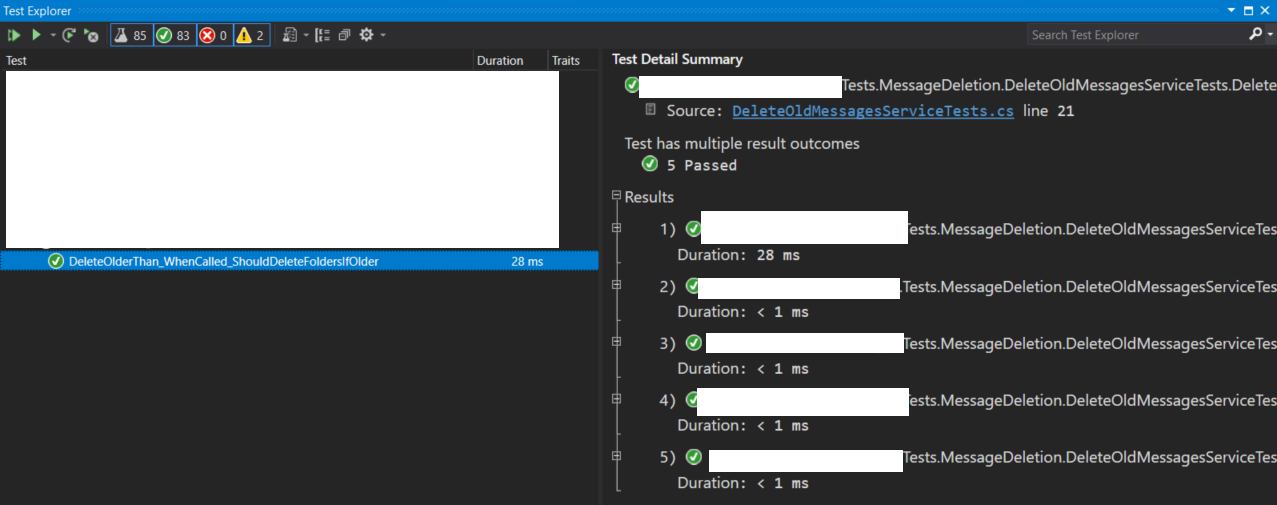The height and width of the screenshot is (505, 1277).
Task: Collapse the Results section
Action: point(617,197)
